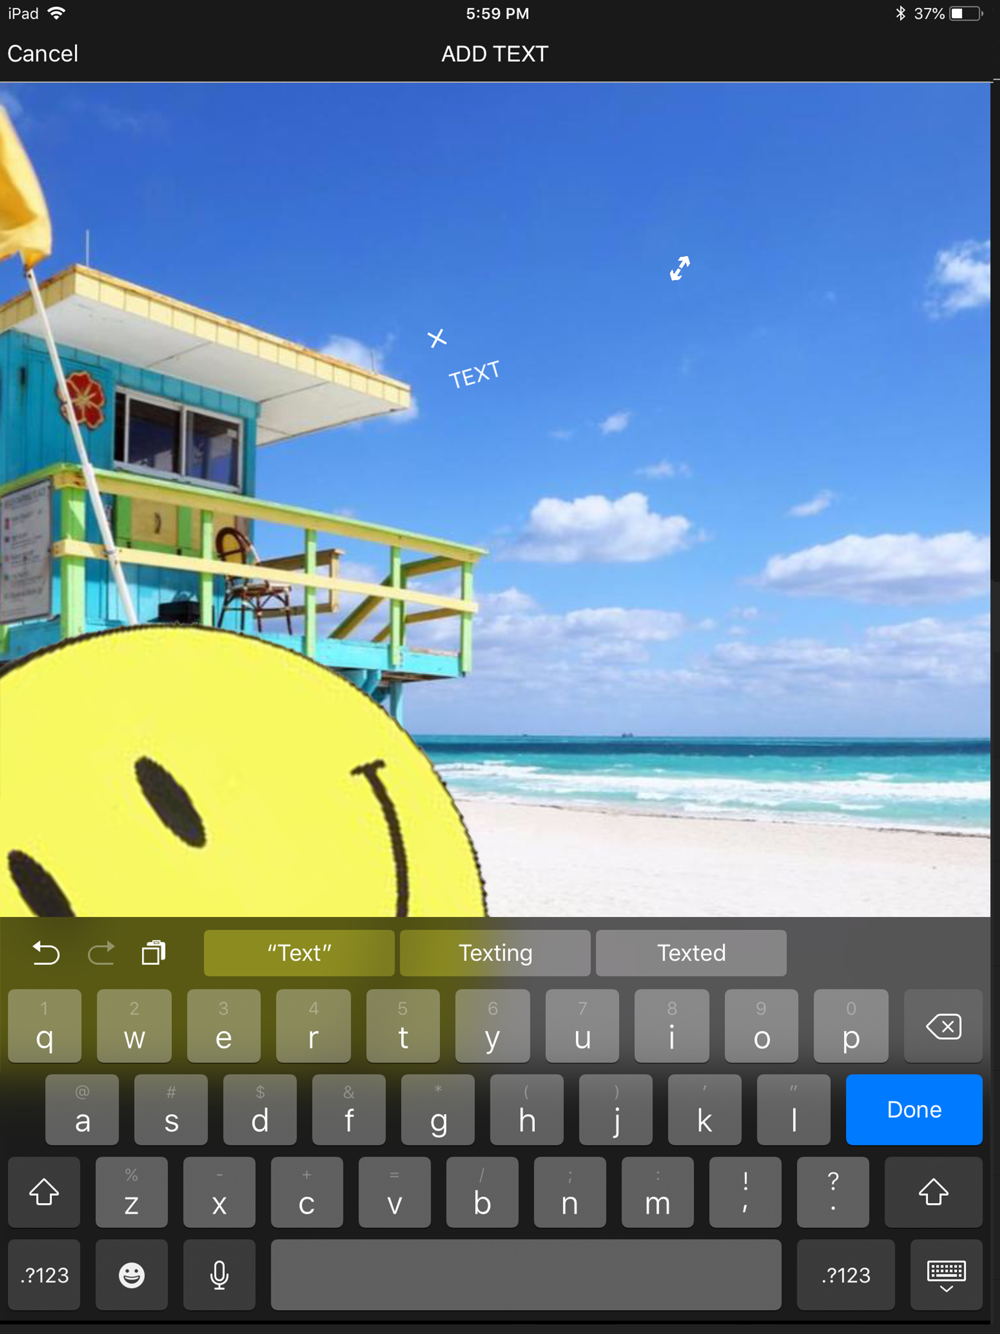Tap the r key
Image resolution: width=1000 pixels, height=1334 pixels.
click(313, 1026)
